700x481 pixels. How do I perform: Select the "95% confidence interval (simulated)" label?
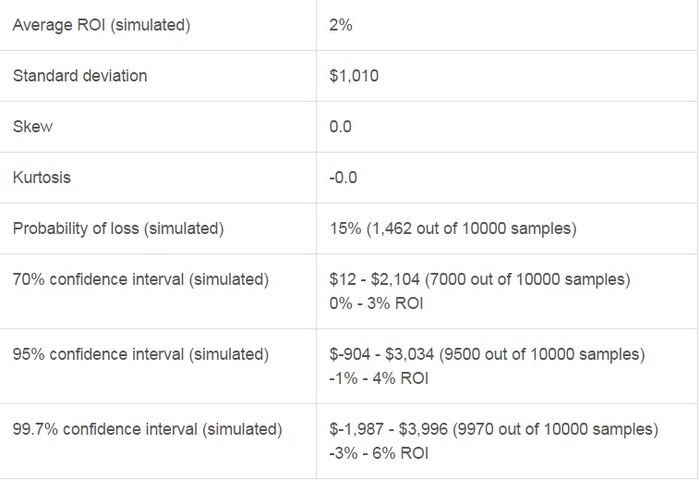click(x=140, y=355)
